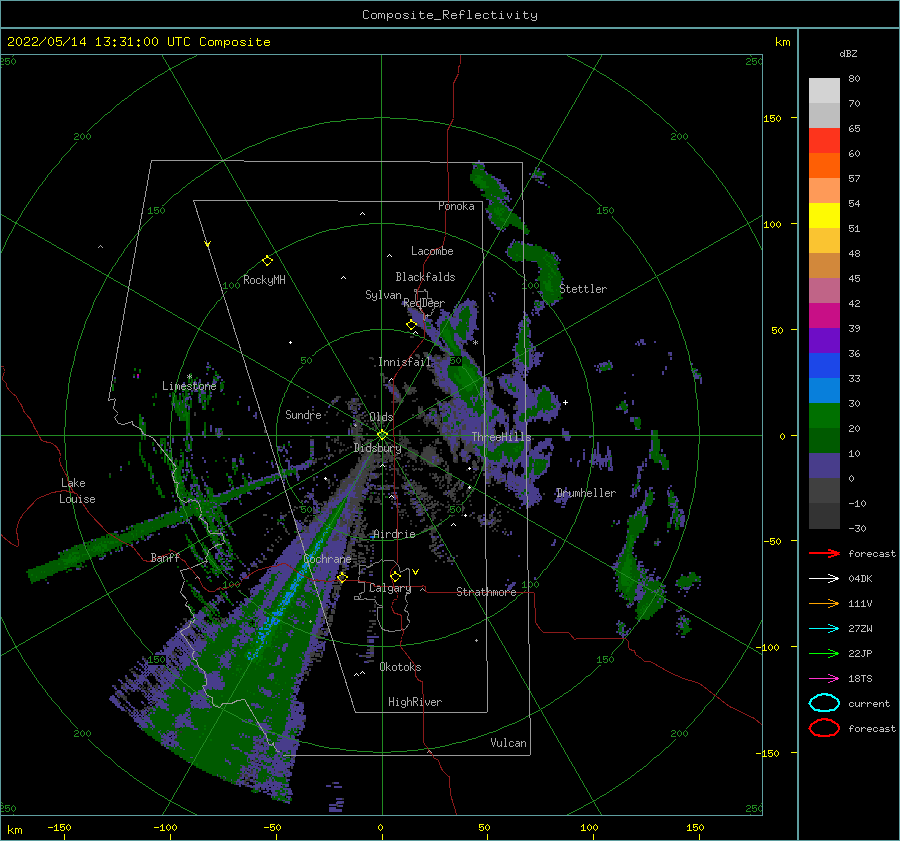Click the HighRiver city label
This screenshot has width=900, height=841.
(415, 702)
